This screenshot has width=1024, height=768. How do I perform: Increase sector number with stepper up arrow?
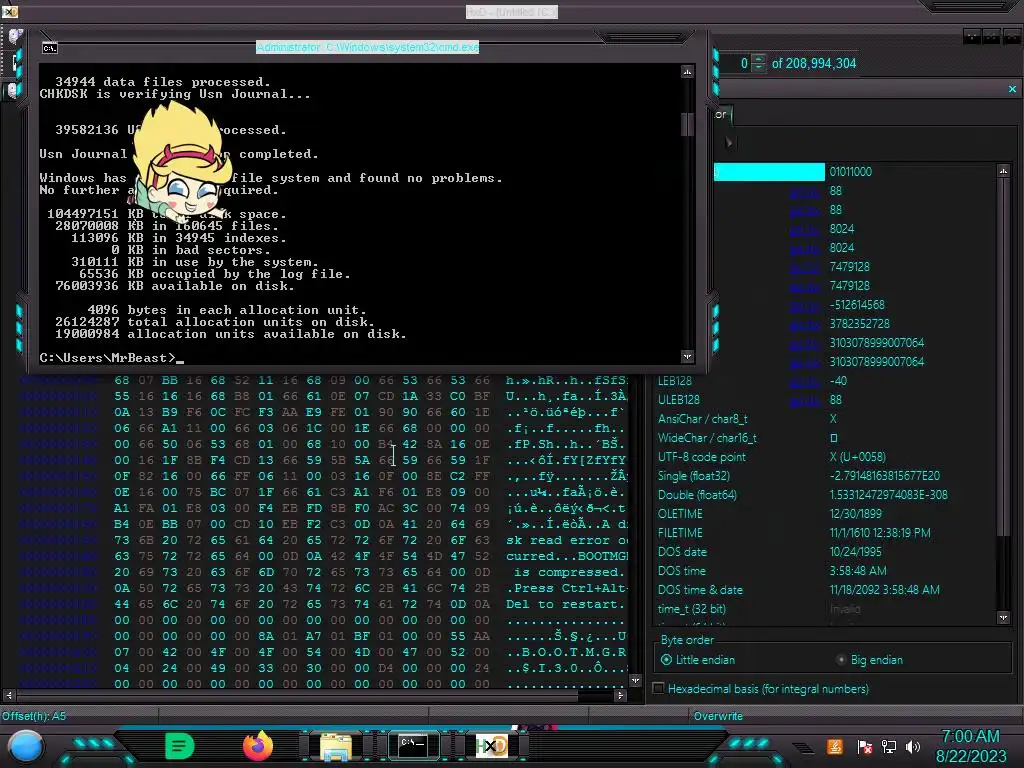[758, 59]
